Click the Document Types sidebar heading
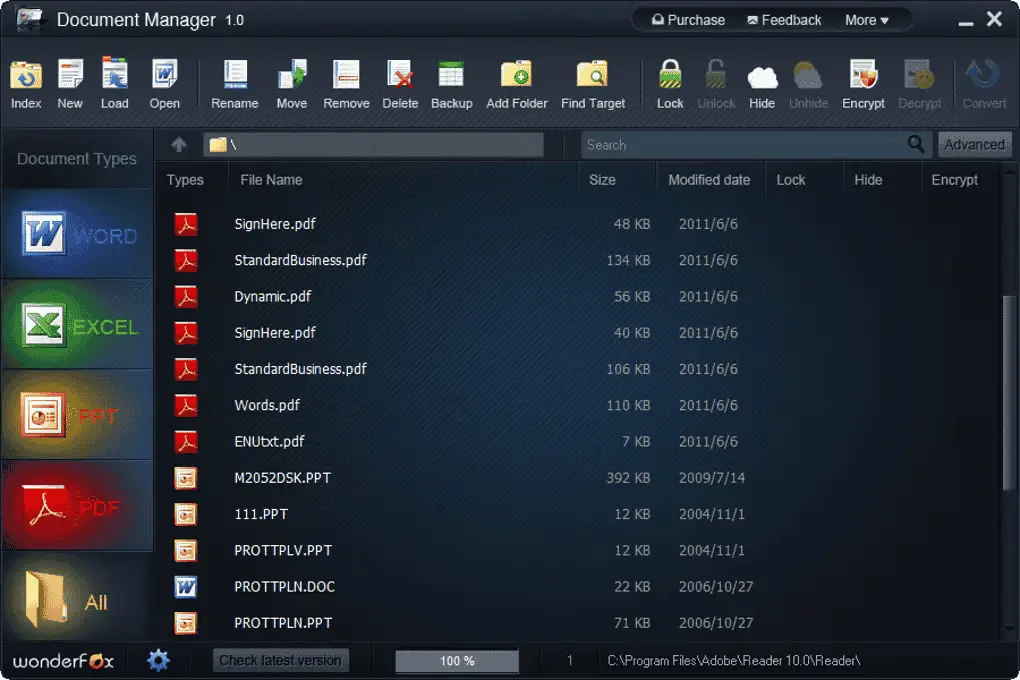The image size is (1020, 680). 77,159
